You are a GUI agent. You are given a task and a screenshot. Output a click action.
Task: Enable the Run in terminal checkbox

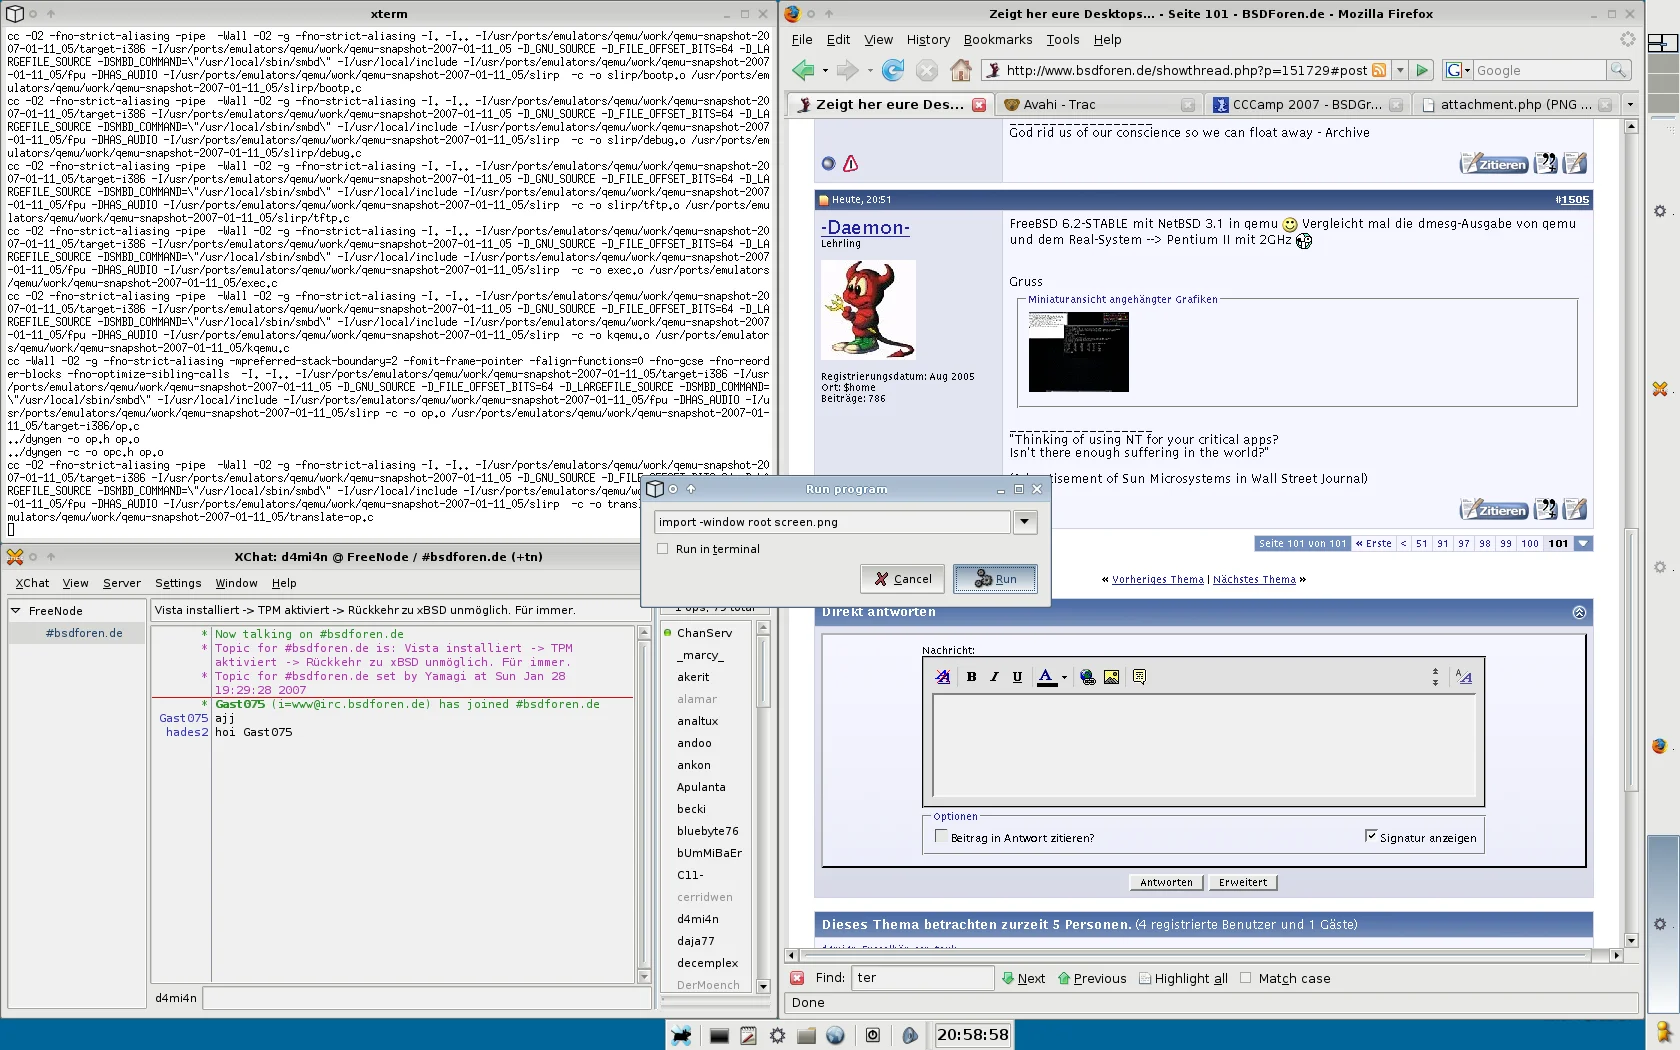(x=663, y=549)
